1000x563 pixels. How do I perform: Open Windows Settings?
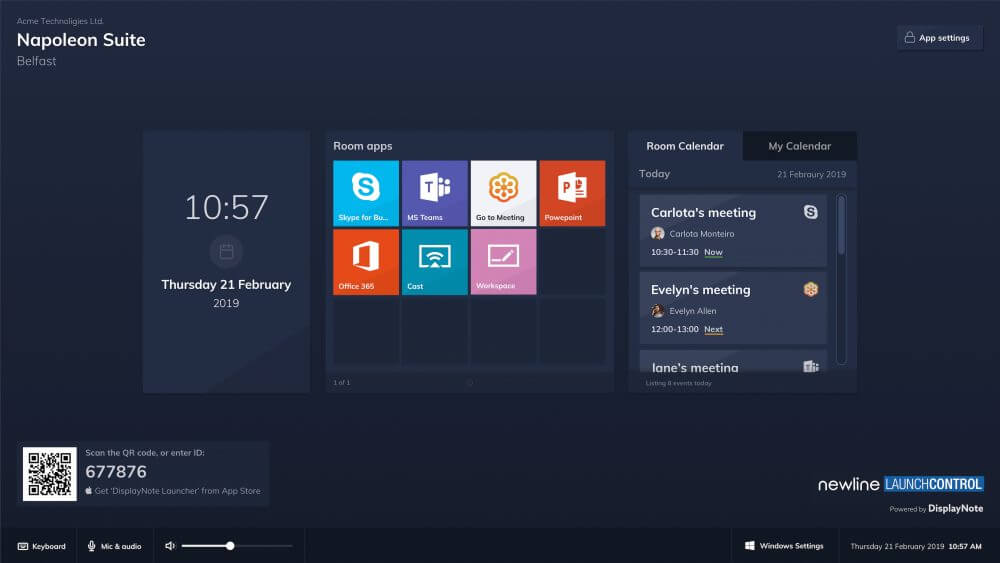(784, 546)
